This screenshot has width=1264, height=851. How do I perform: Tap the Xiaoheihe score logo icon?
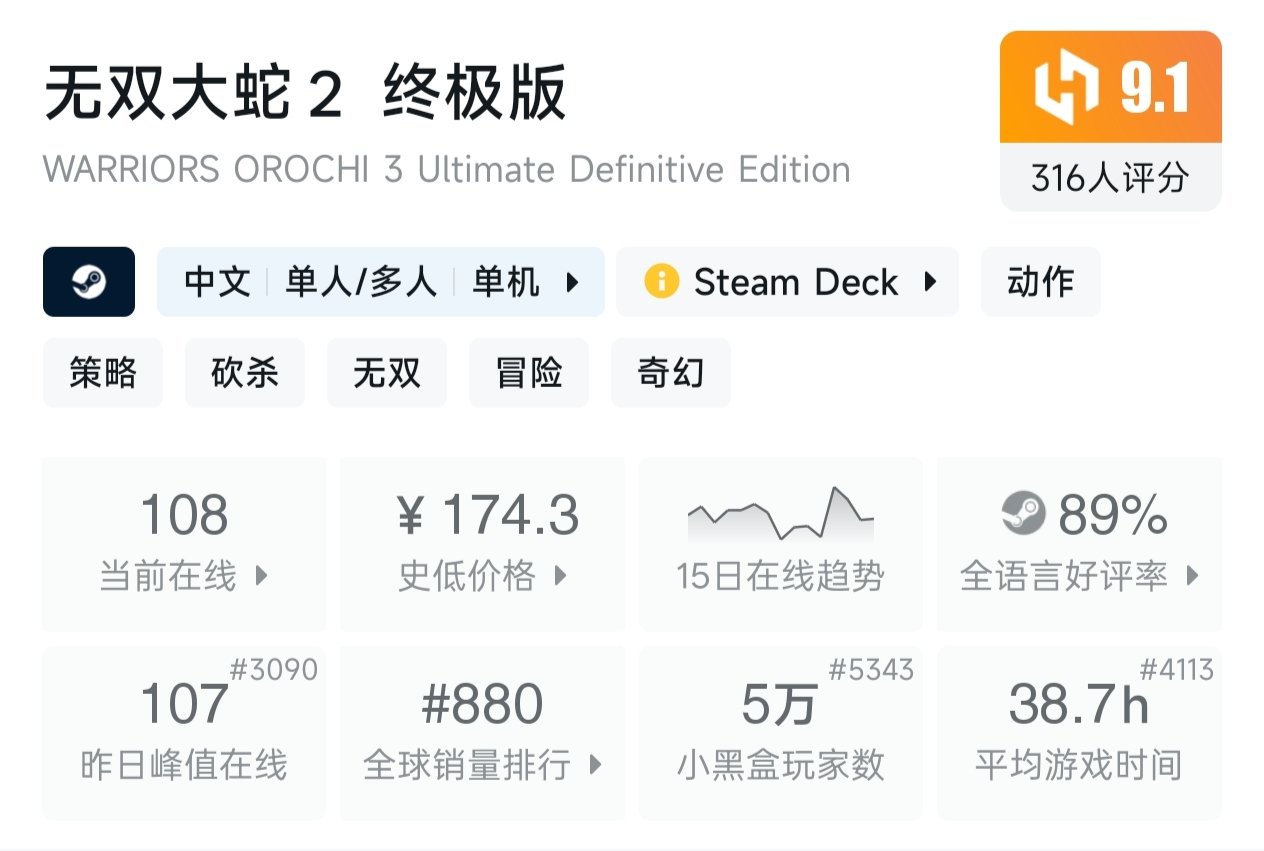click(1068, 88)
